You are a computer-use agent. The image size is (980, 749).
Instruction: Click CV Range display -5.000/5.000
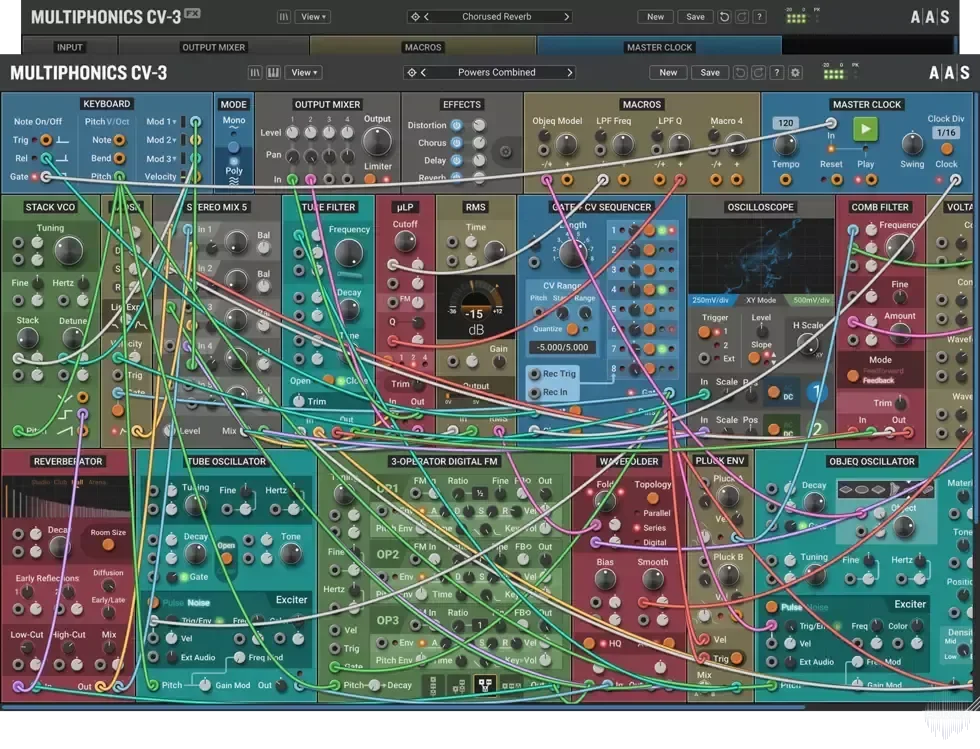(x=562, y=348)
